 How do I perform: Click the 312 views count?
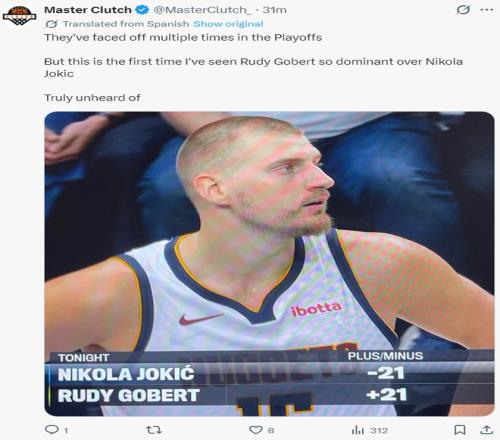(x=379, y=431)
